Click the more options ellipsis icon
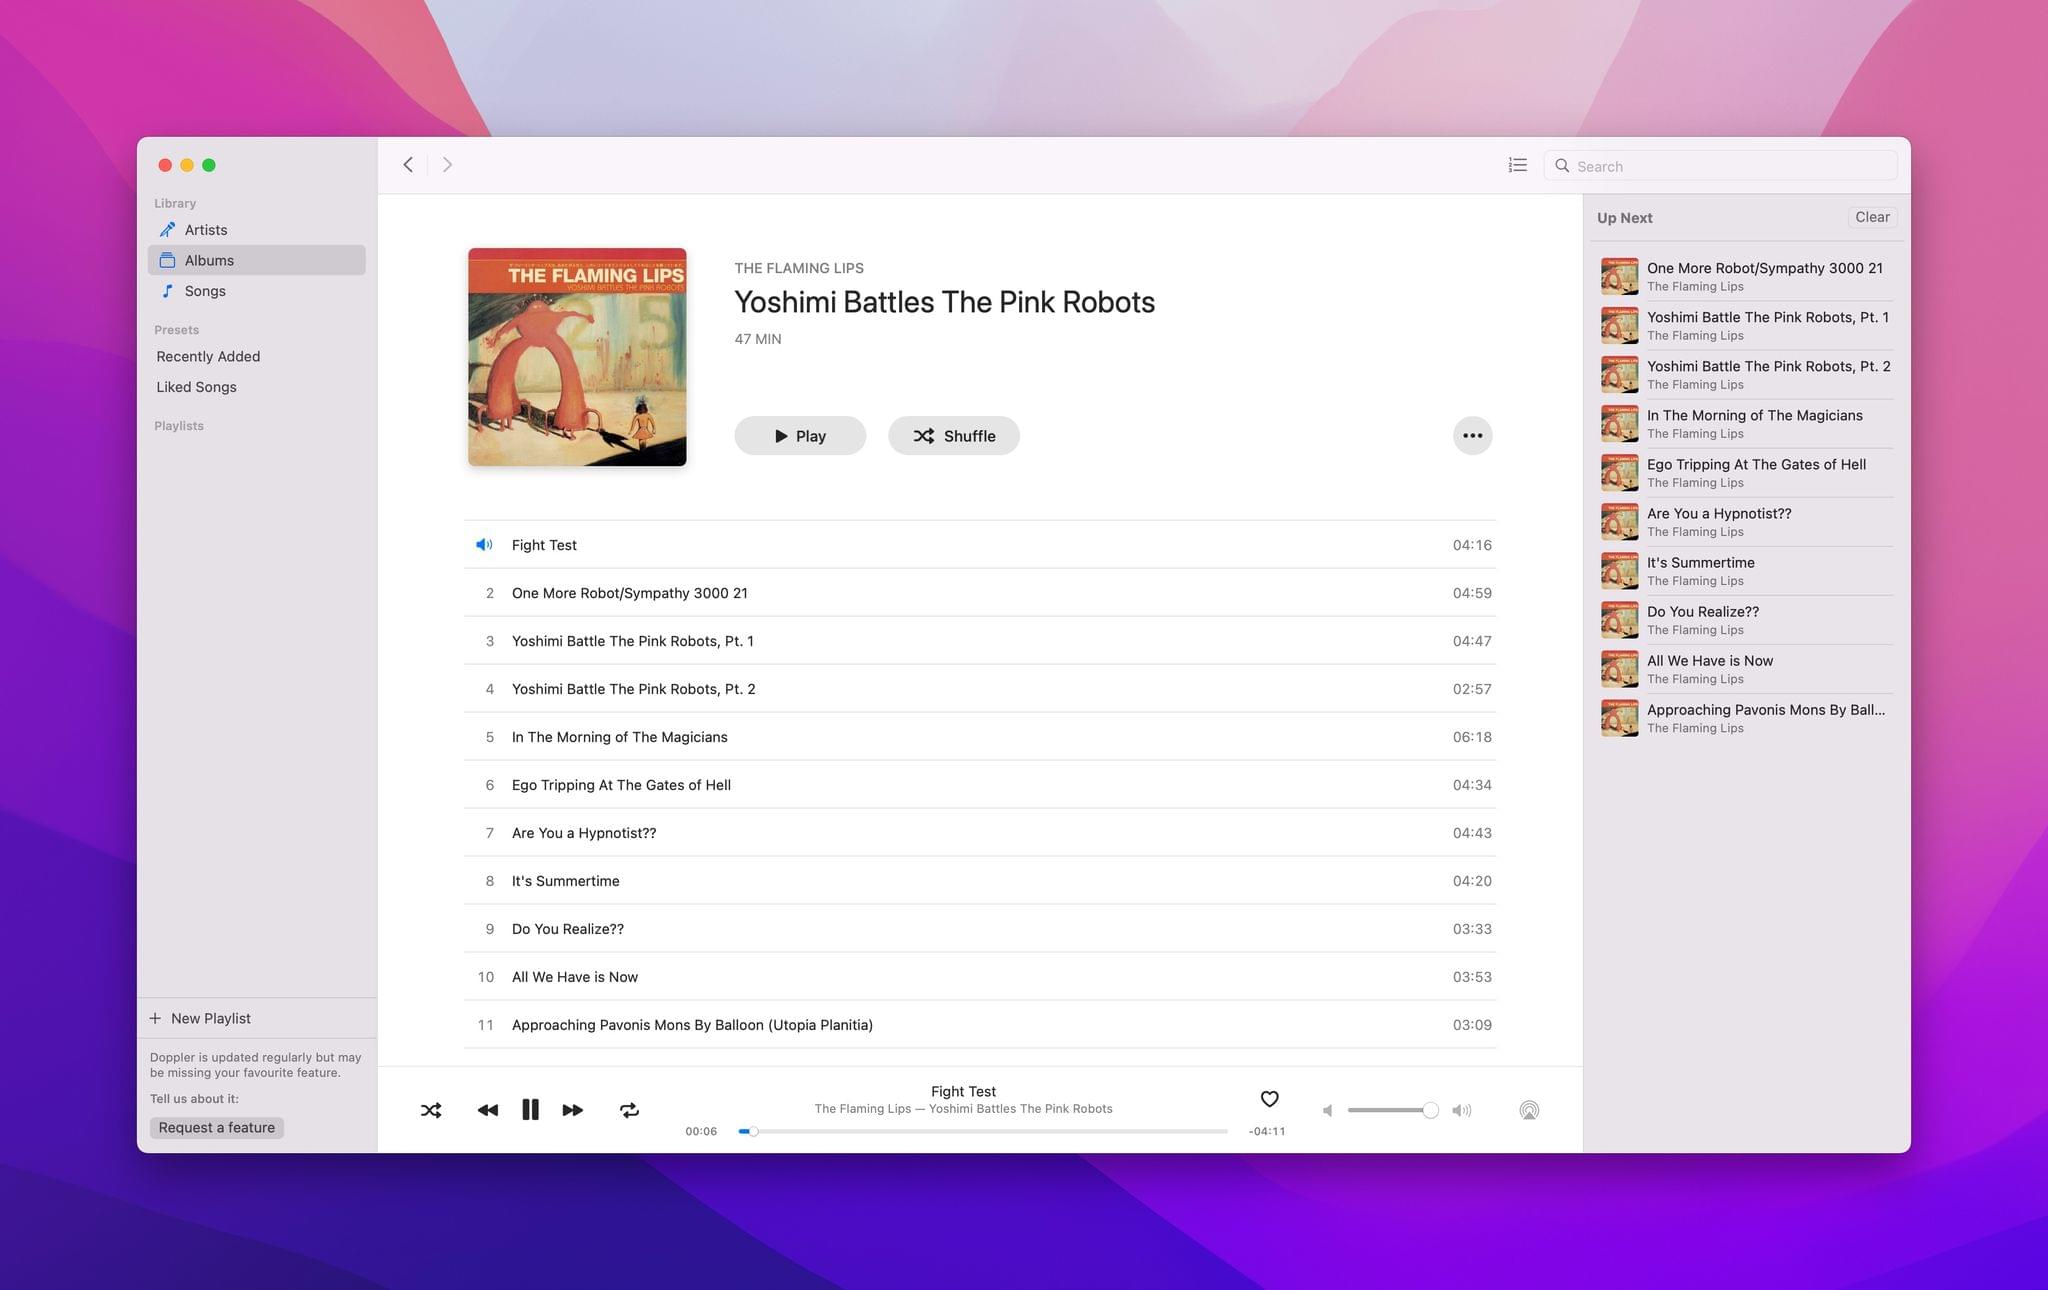 [x=1471, y=435]
